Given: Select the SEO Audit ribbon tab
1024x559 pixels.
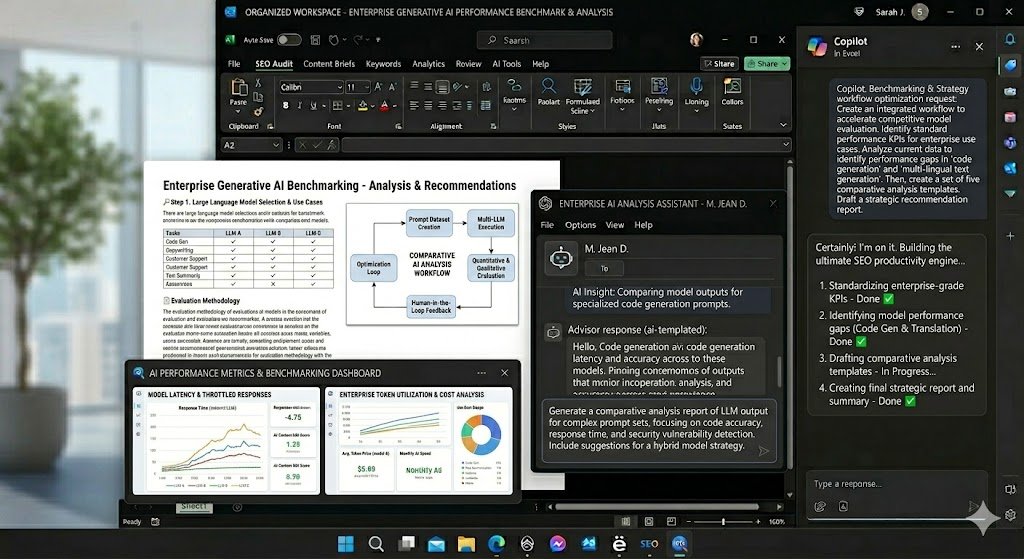Looking at the screenshot, I should point(274,64).
